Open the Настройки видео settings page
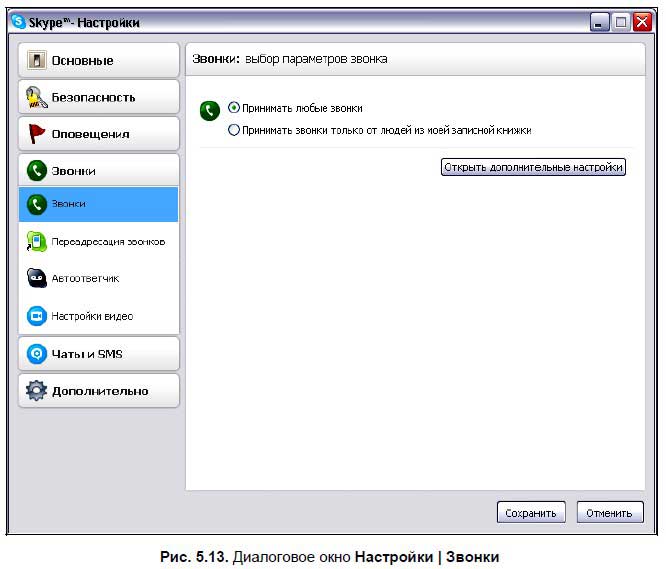 tap(92, 316)
